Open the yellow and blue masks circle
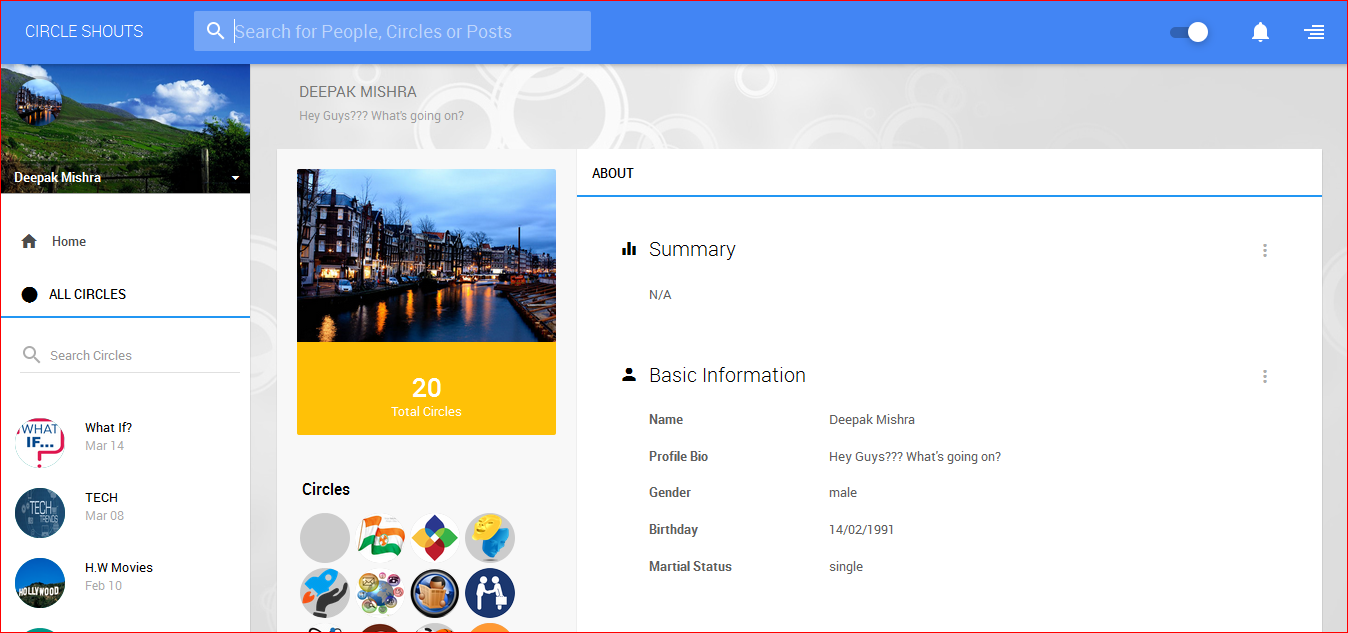 490,538
